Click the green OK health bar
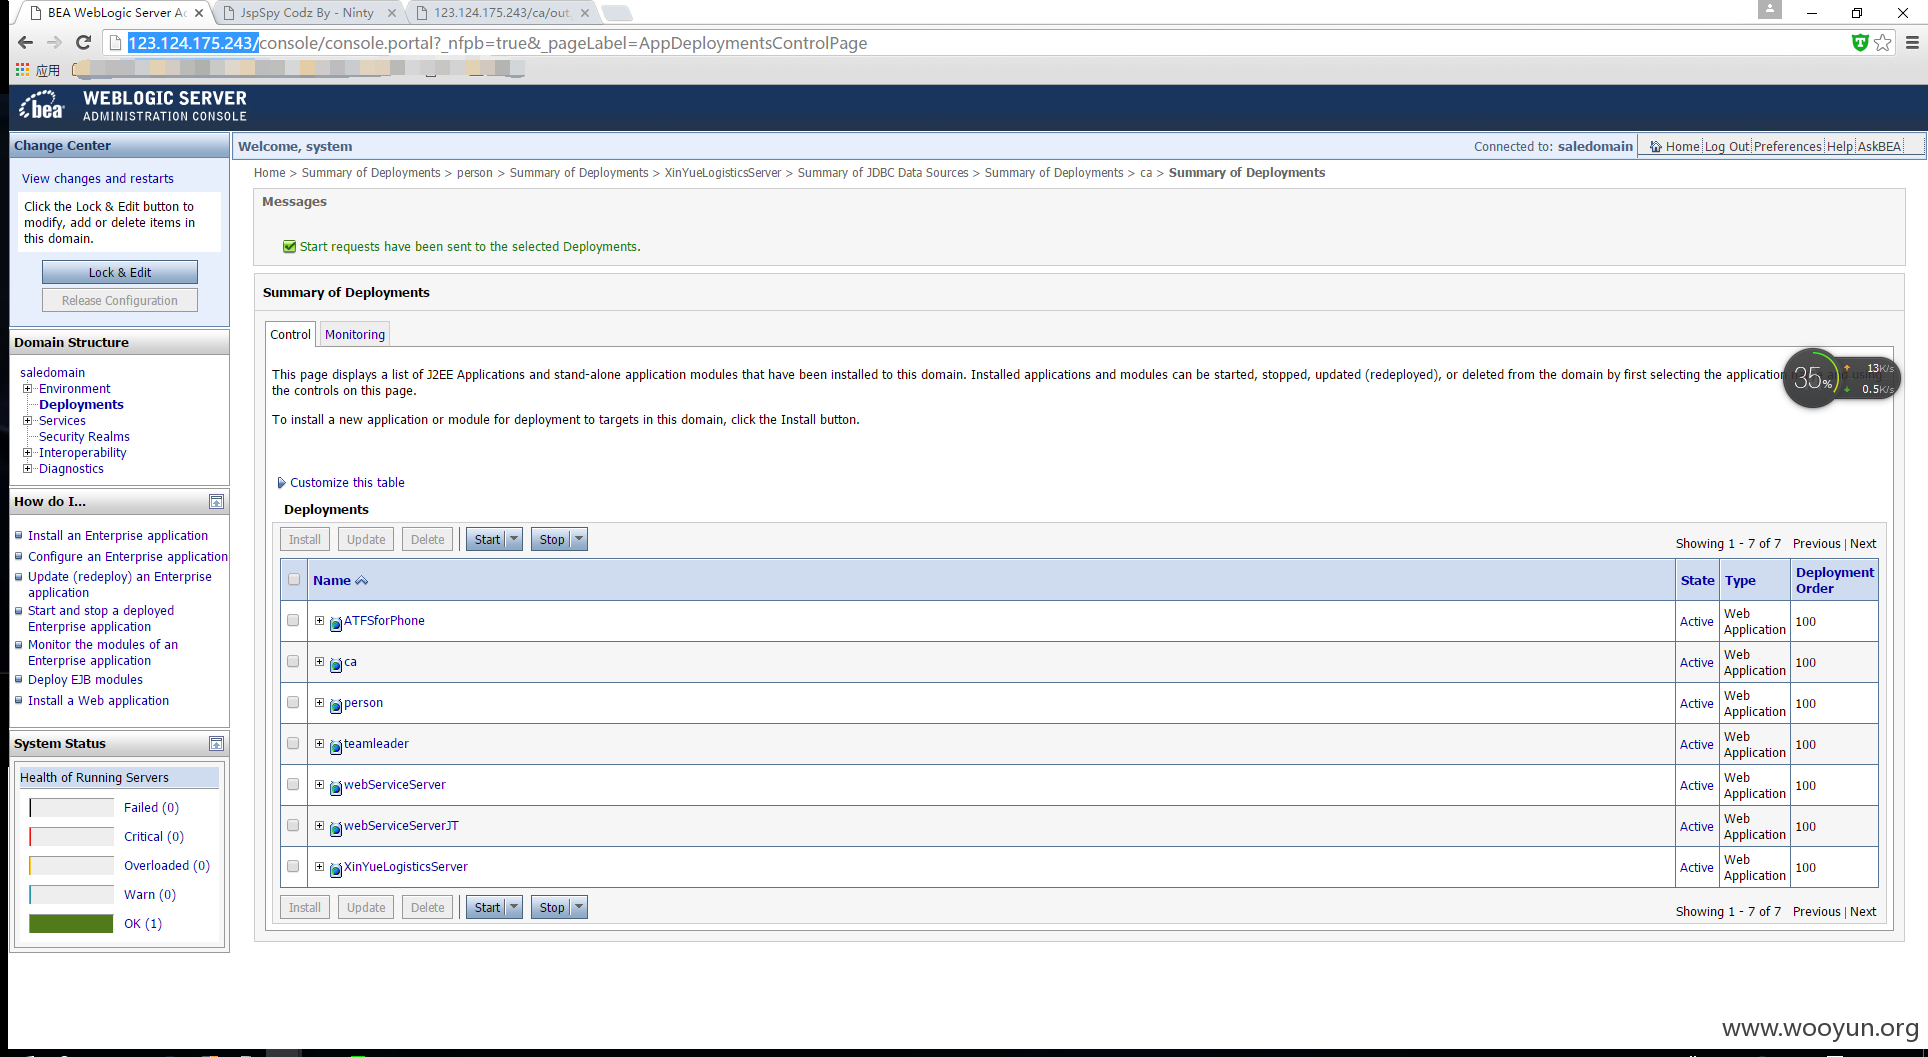Image resolution: width=1928 pixels, height=1057 pixels. (71, 923)
